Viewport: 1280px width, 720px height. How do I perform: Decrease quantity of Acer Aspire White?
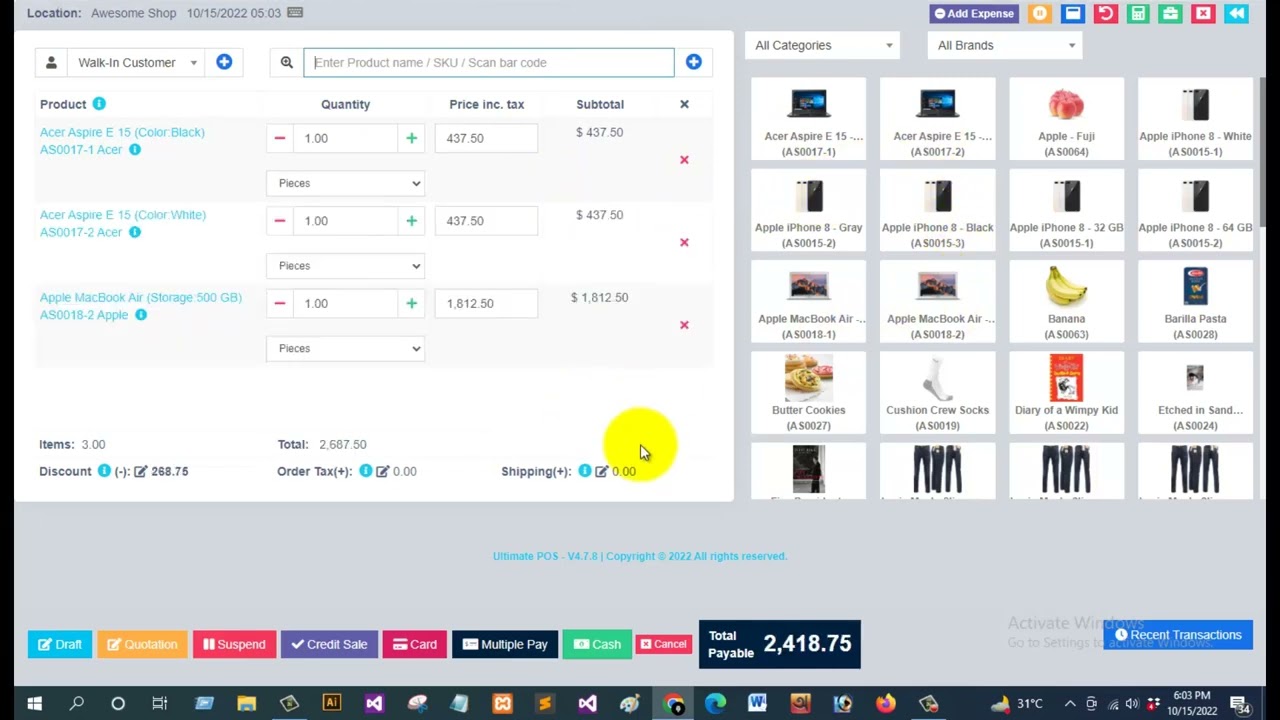(280, 221)
